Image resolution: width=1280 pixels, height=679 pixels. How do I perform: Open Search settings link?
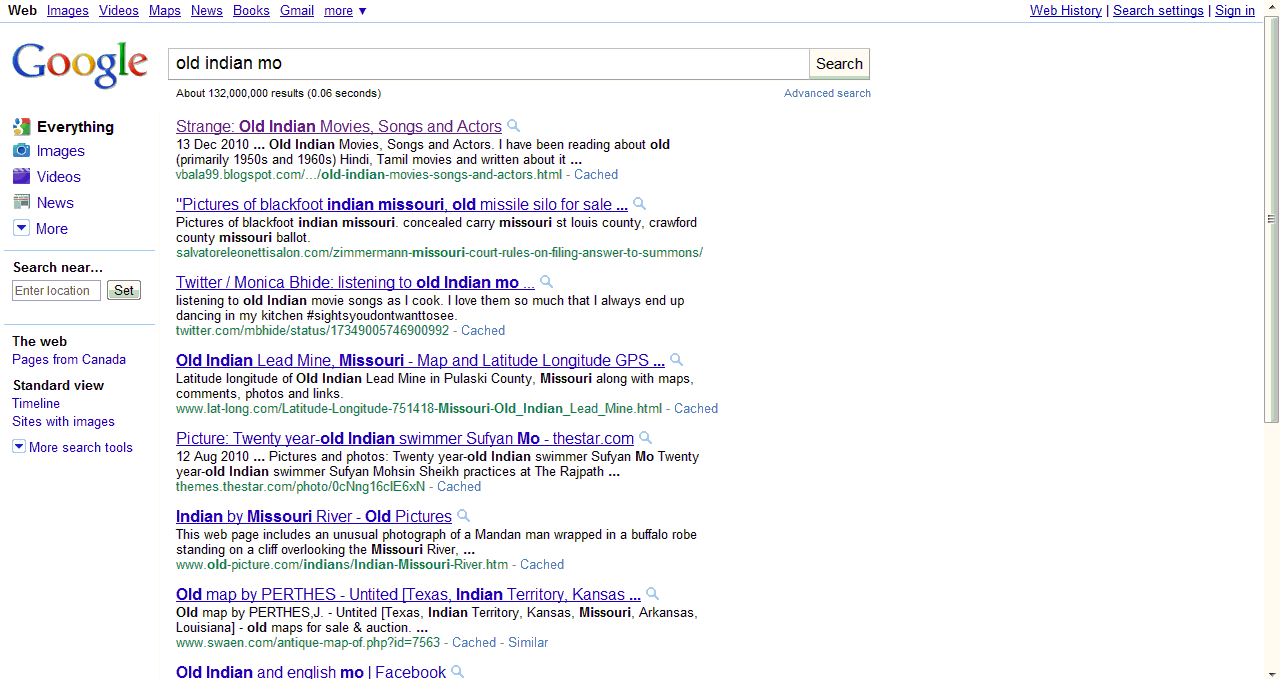click(x=1158, y=10)
